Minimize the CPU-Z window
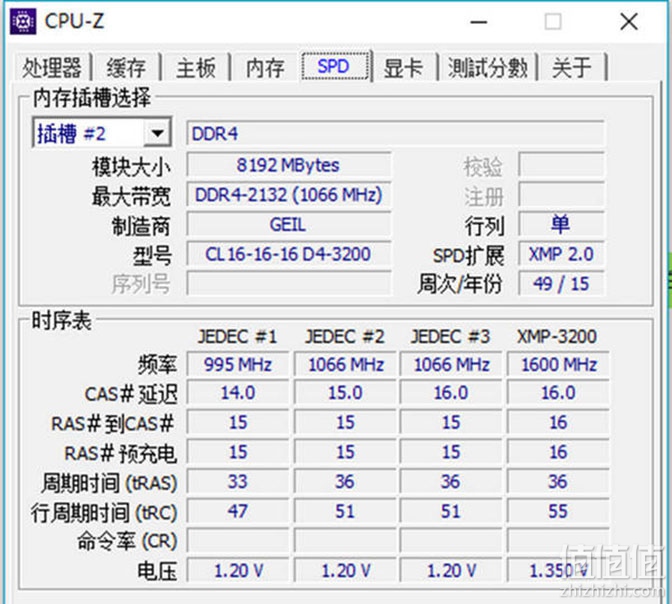The image size is (672, 604). (478, 21)
